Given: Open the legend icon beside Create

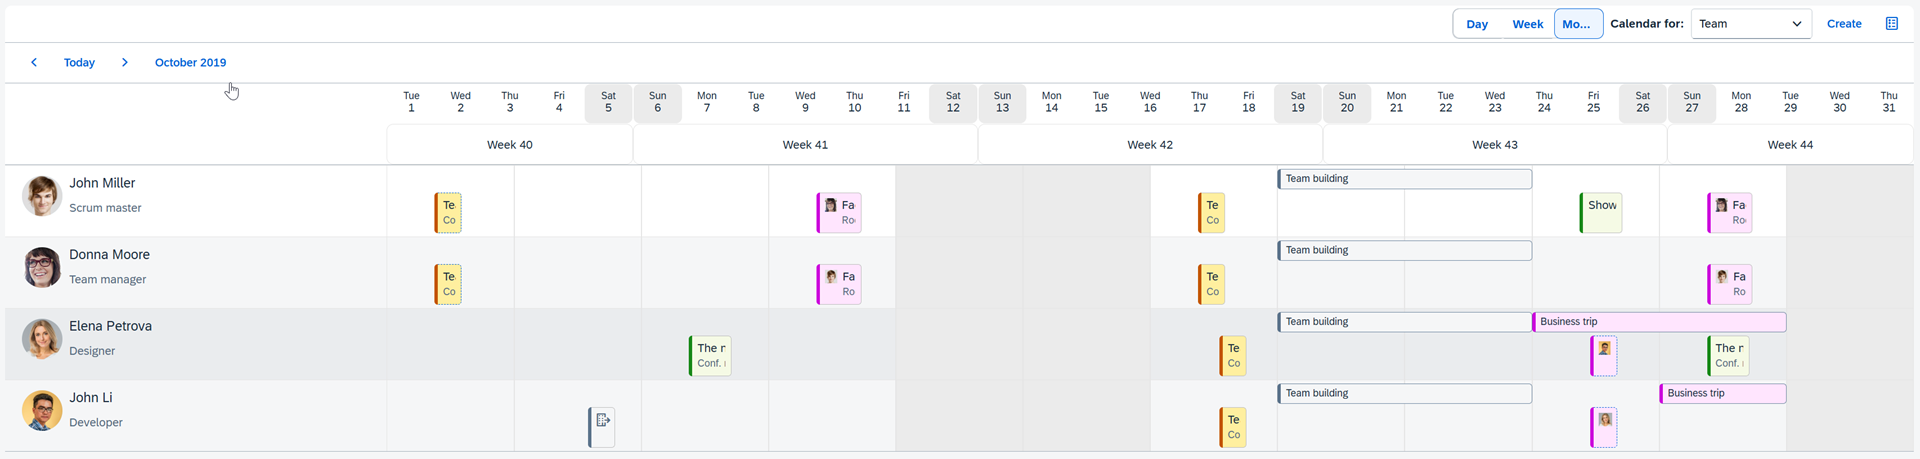Looking at the screenshot, I should click(x=1891, y=24).
